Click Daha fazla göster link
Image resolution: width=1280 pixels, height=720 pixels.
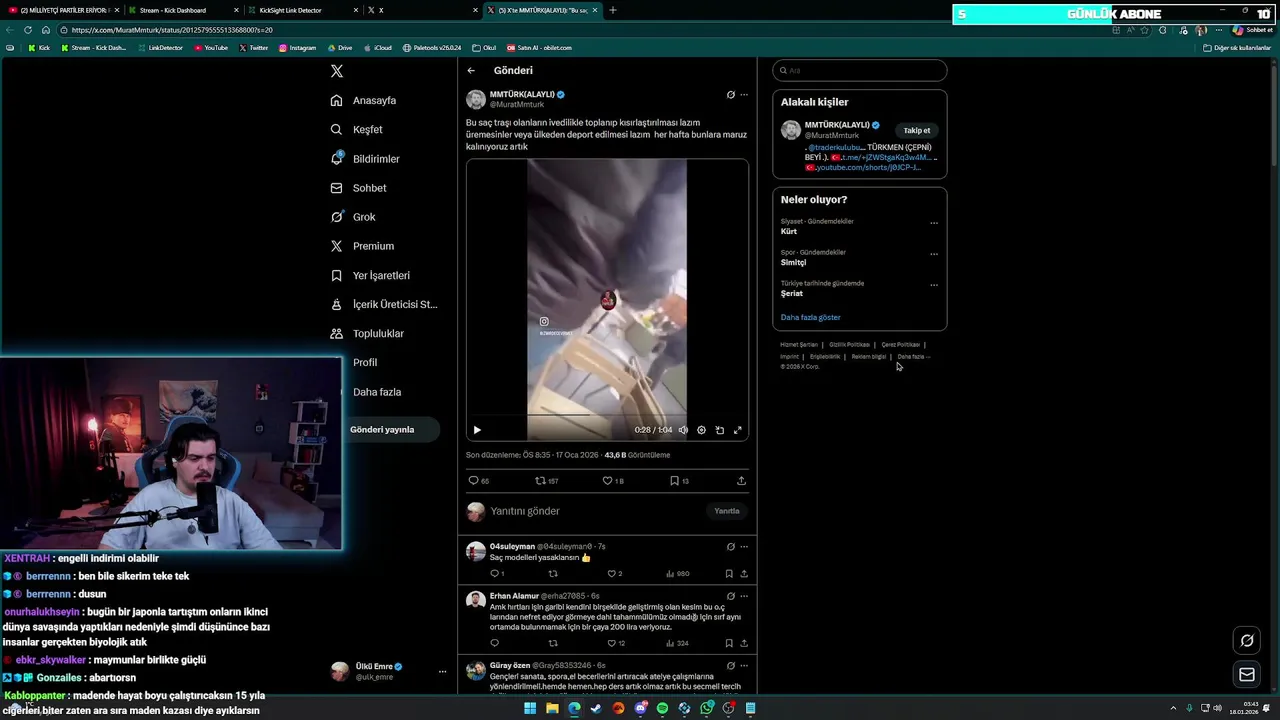tap(811, 317)
